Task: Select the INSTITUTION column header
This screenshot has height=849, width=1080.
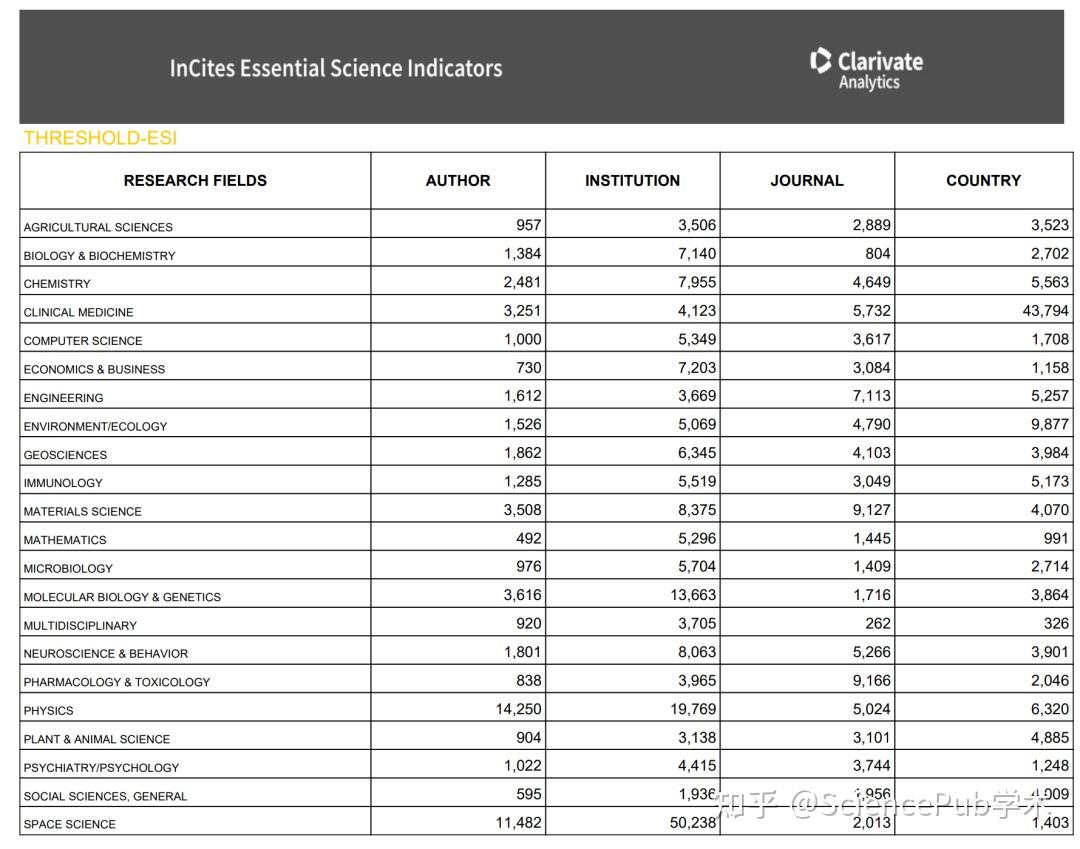Action: (x=632, y=181)
